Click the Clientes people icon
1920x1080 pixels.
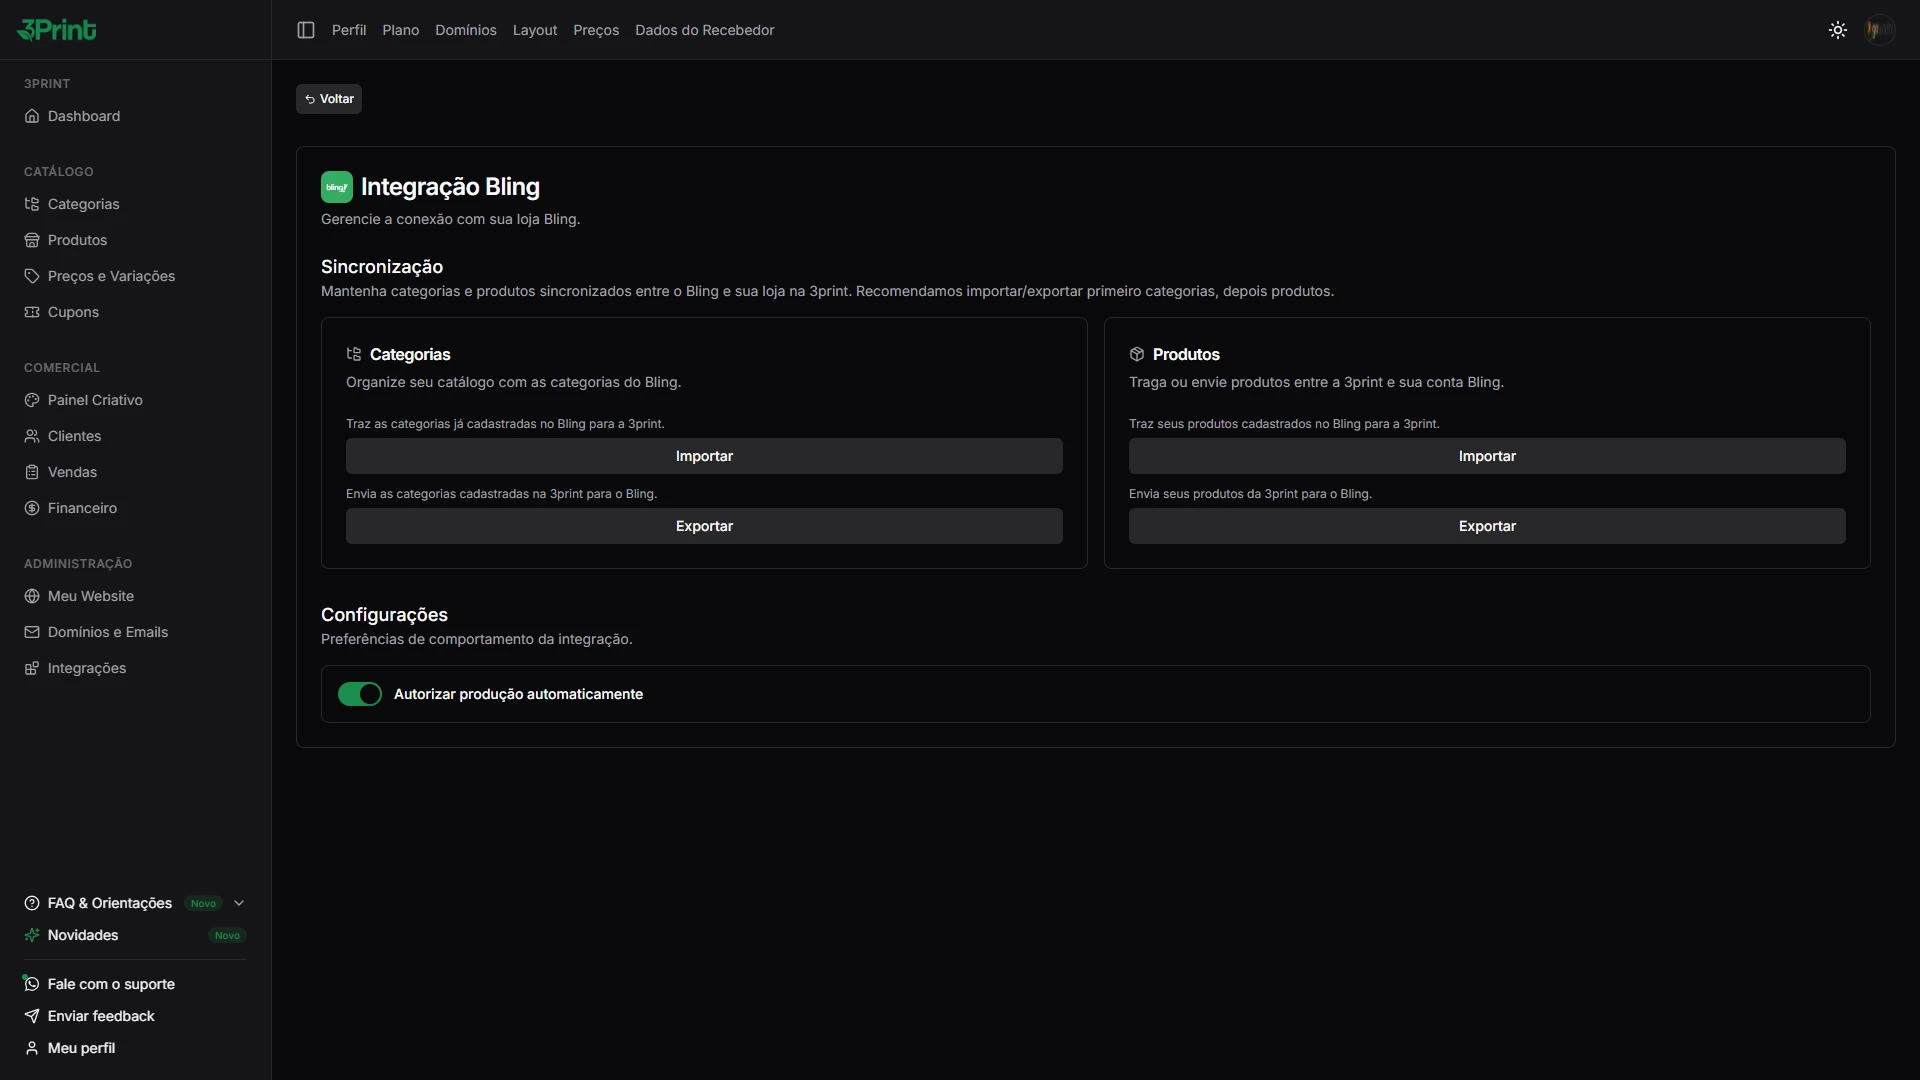32,436
